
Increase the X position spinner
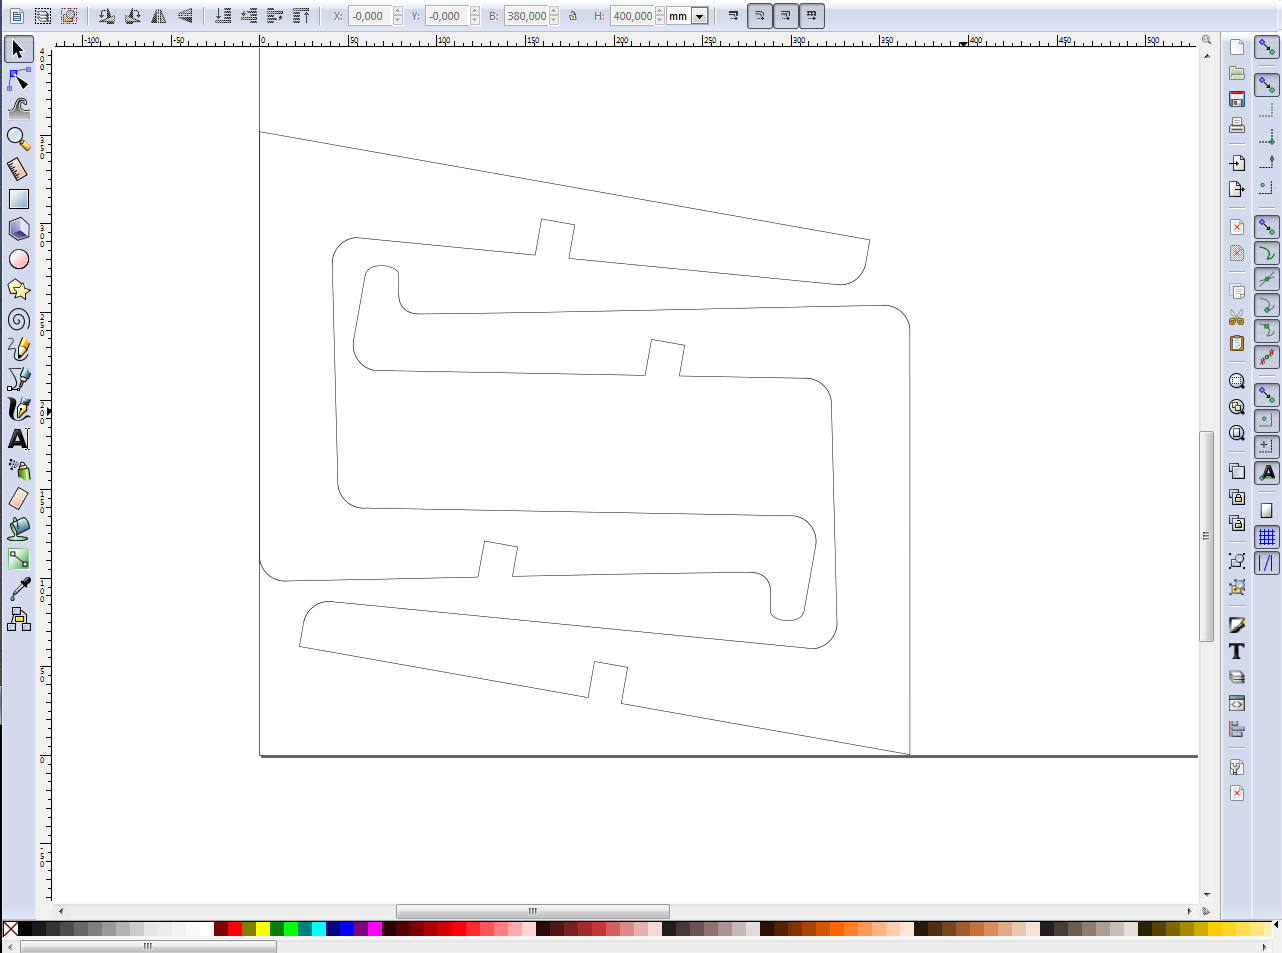[x=398, y=12]
